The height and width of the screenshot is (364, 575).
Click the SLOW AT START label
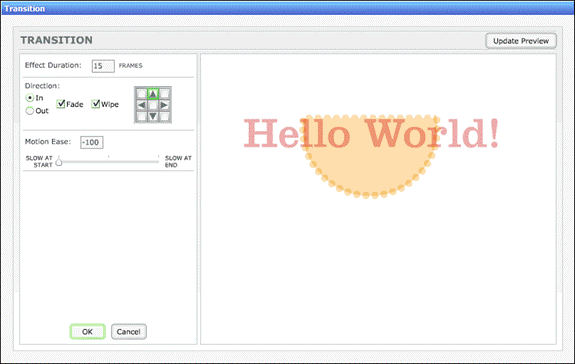tap(39, 161)
